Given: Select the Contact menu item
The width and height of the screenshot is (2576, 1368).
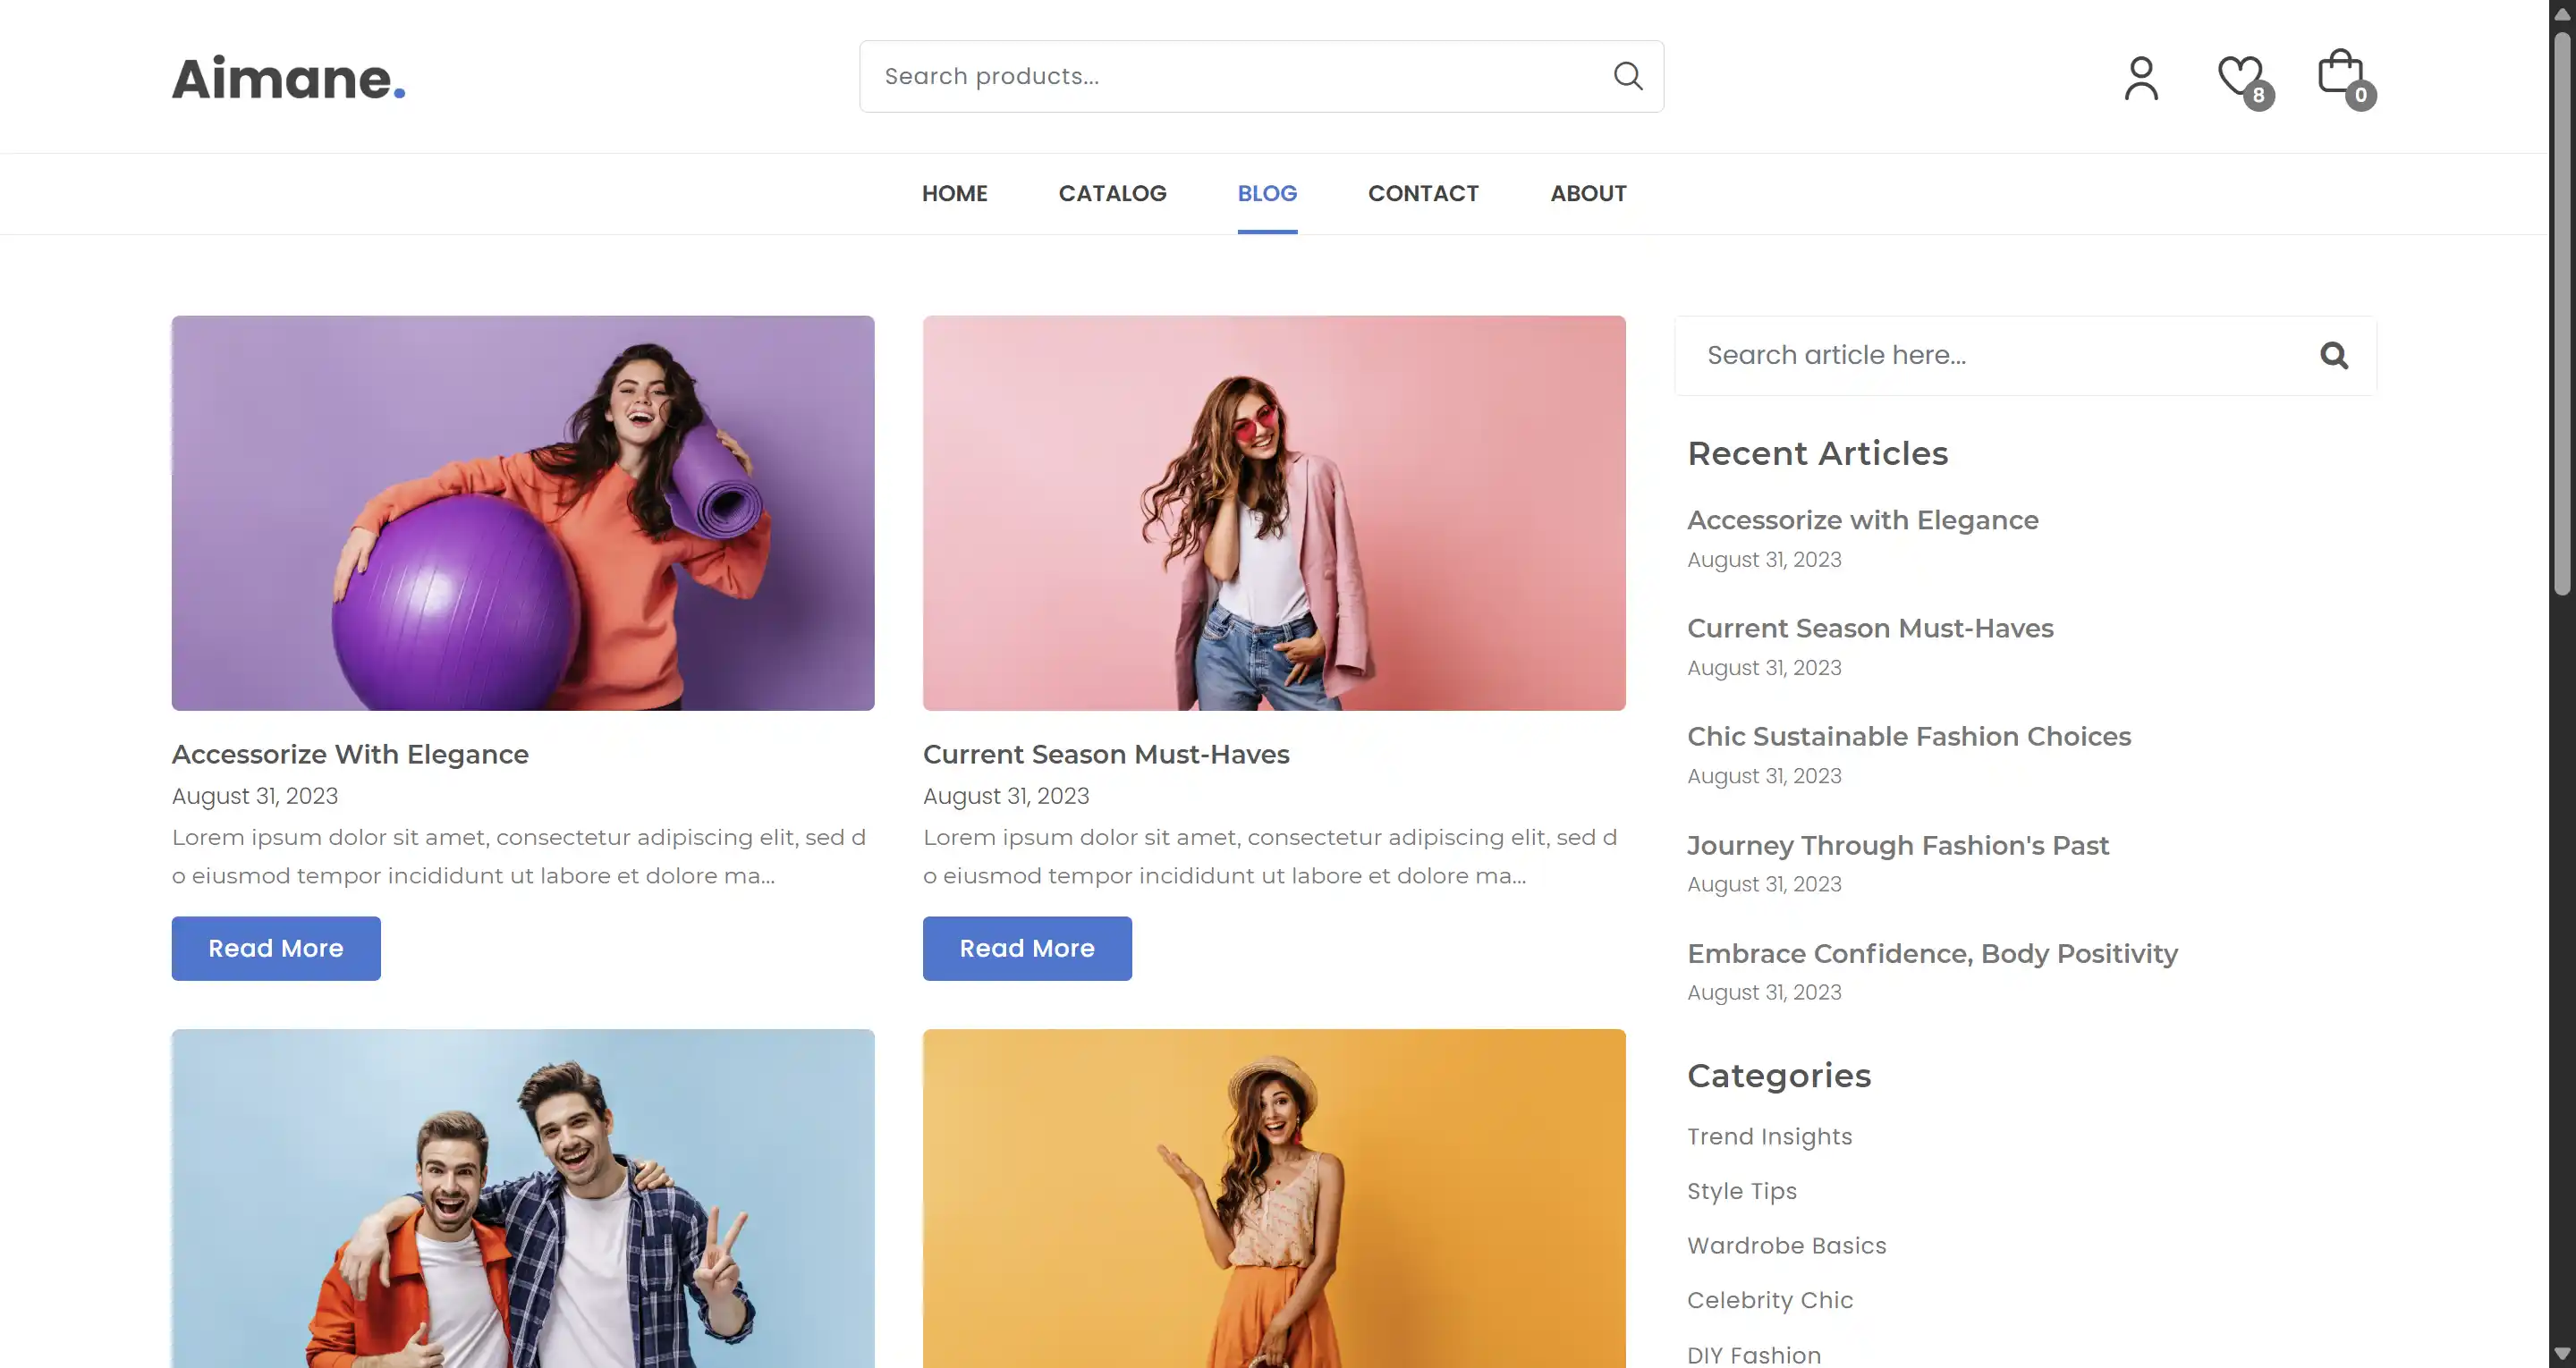Looking at the screenshot, I should (x=1423, y=193).
